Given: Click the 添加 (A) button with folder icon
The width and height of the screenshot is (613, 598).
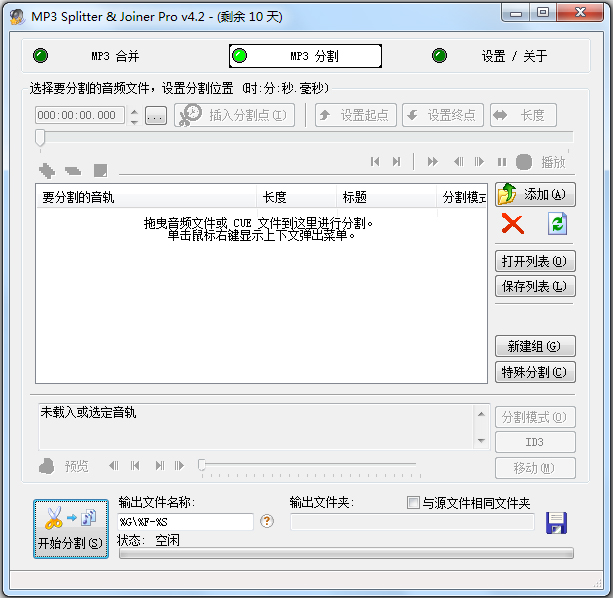Looking at the screenshot, I should (x=535, y=194).
